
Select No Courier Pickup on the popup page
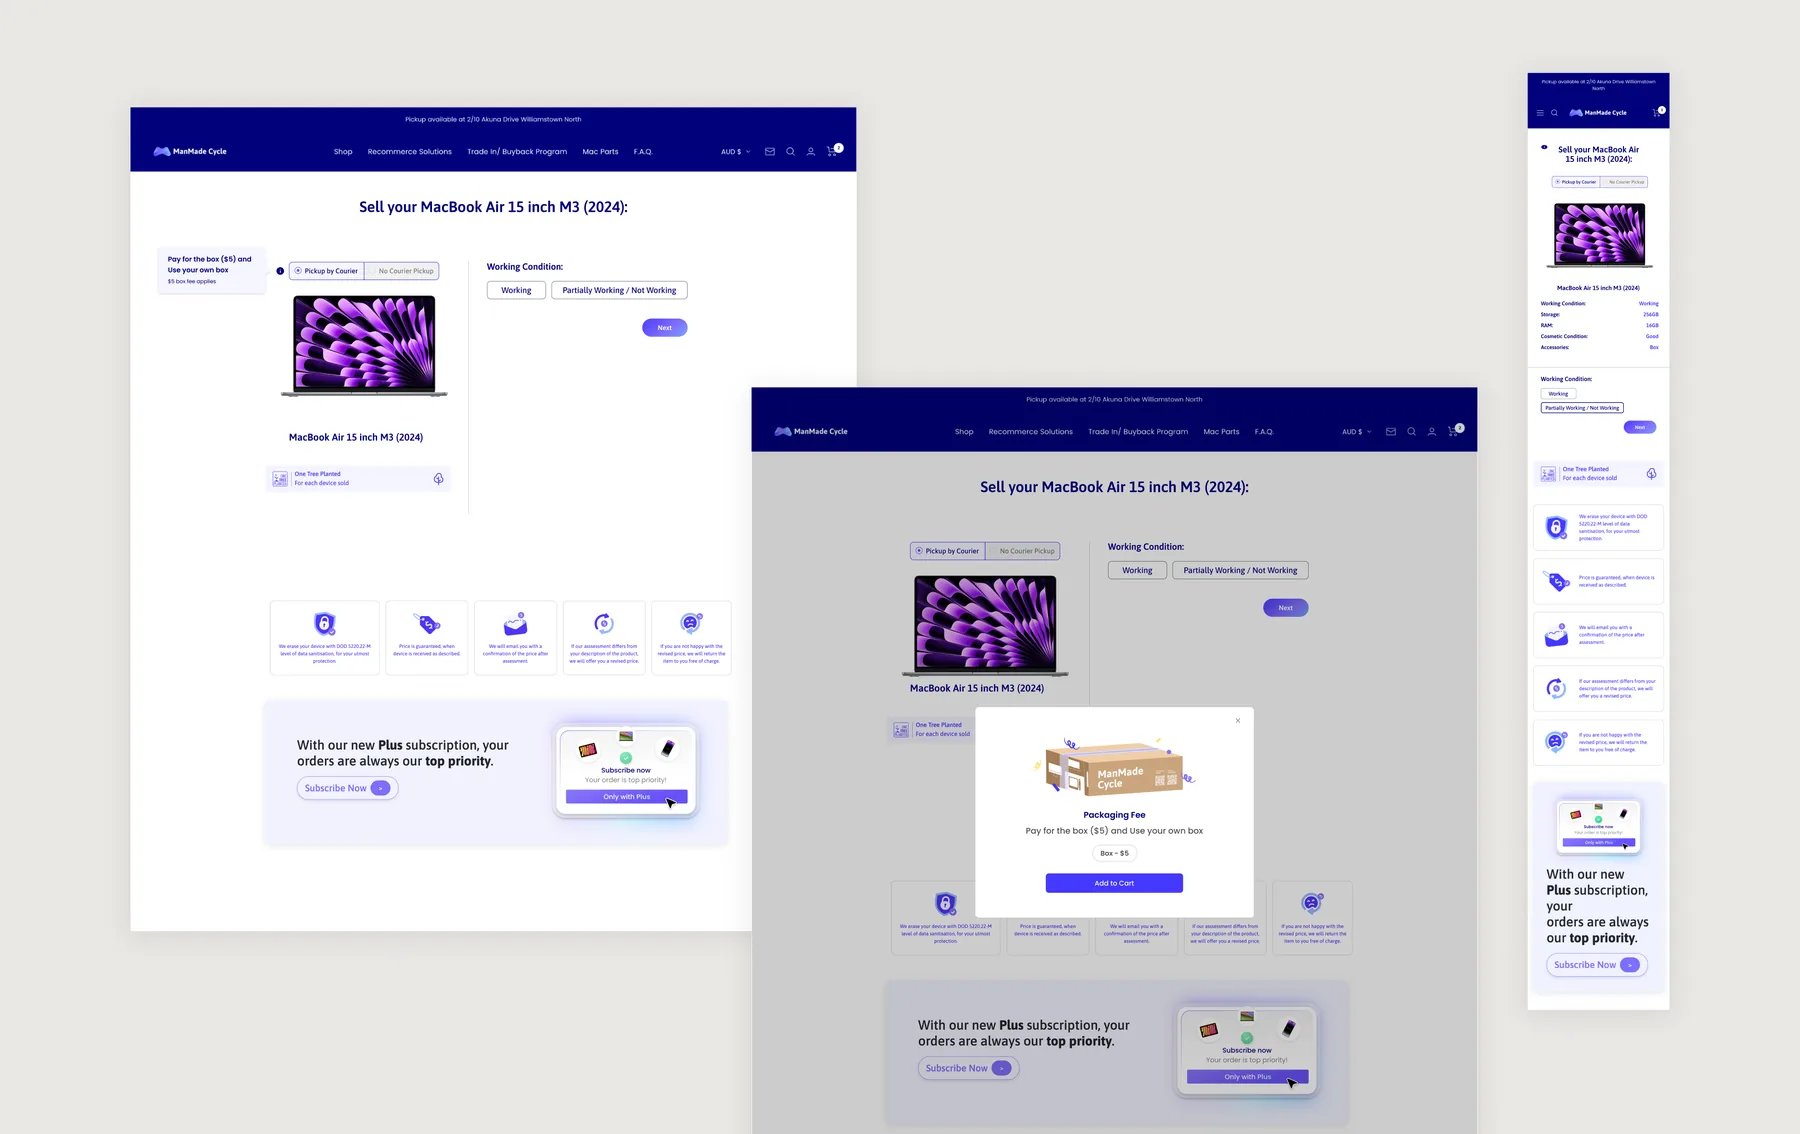click(x=1023, y=551)
